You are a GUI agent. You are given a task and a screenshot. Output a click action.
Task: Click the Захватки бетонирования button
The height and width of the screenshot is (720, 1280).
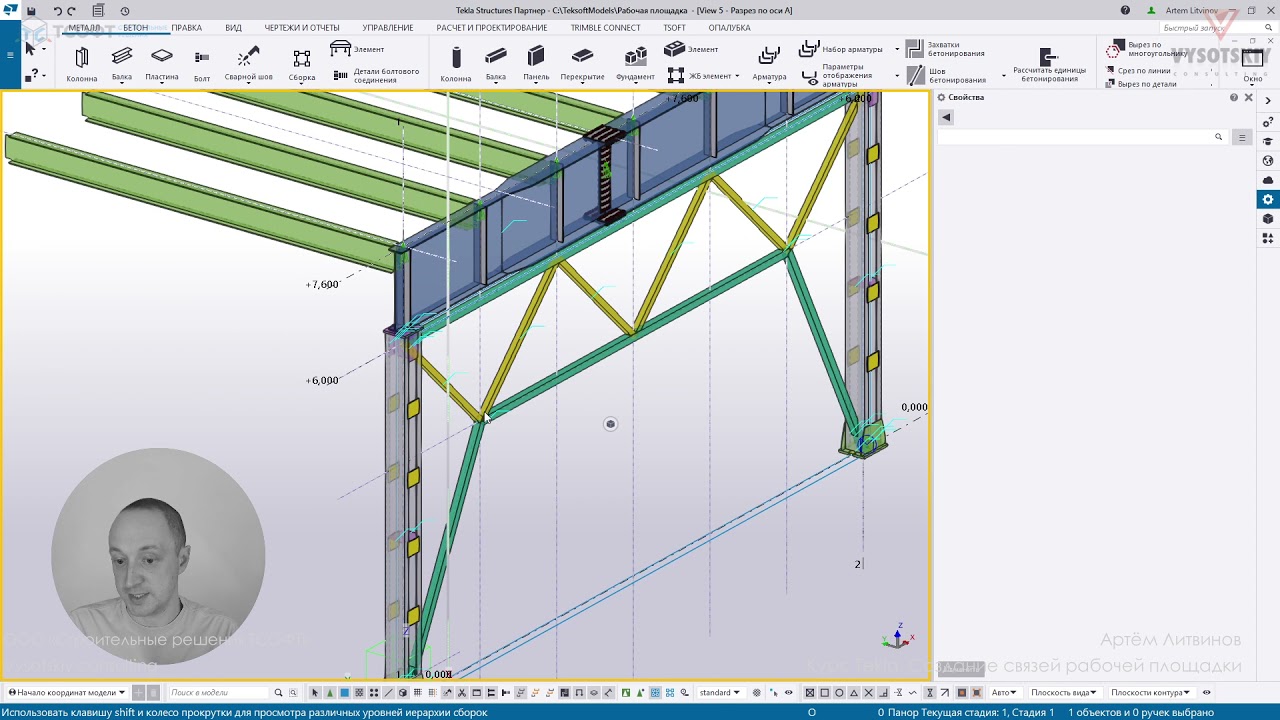(945, 49)
